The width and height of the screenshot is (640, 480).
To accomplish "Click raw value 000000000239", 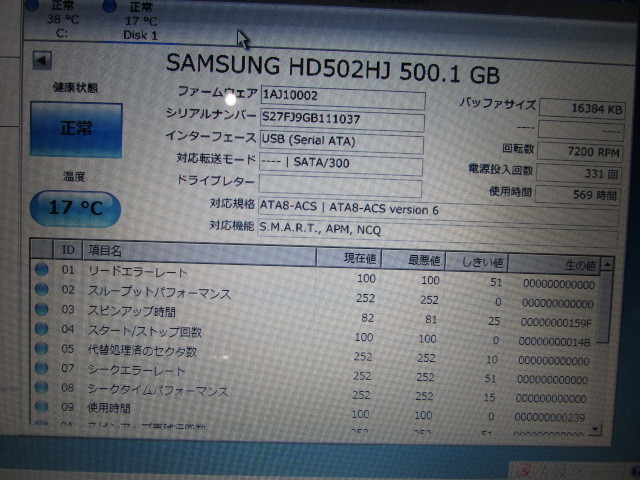I will click(549, 417).
